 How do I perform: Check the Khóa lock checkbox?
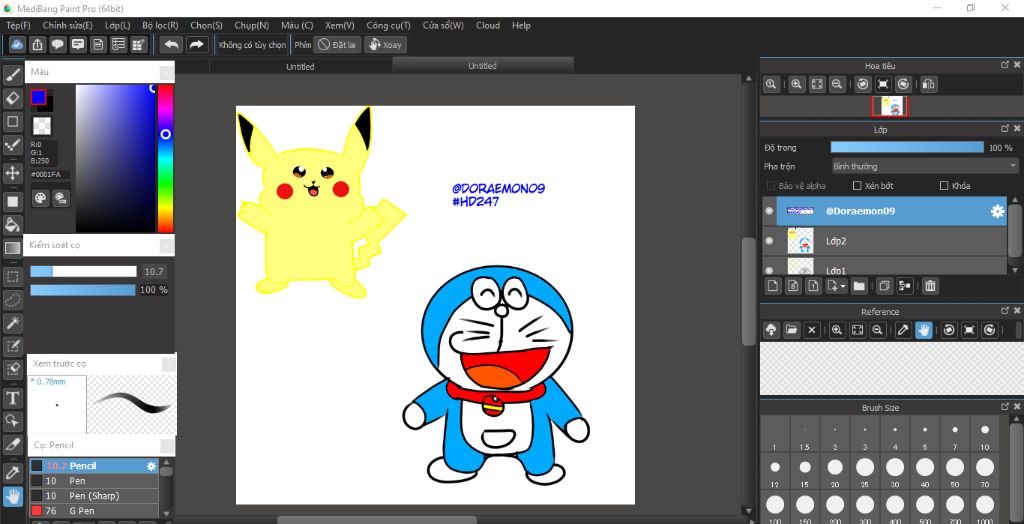point(944,186)
